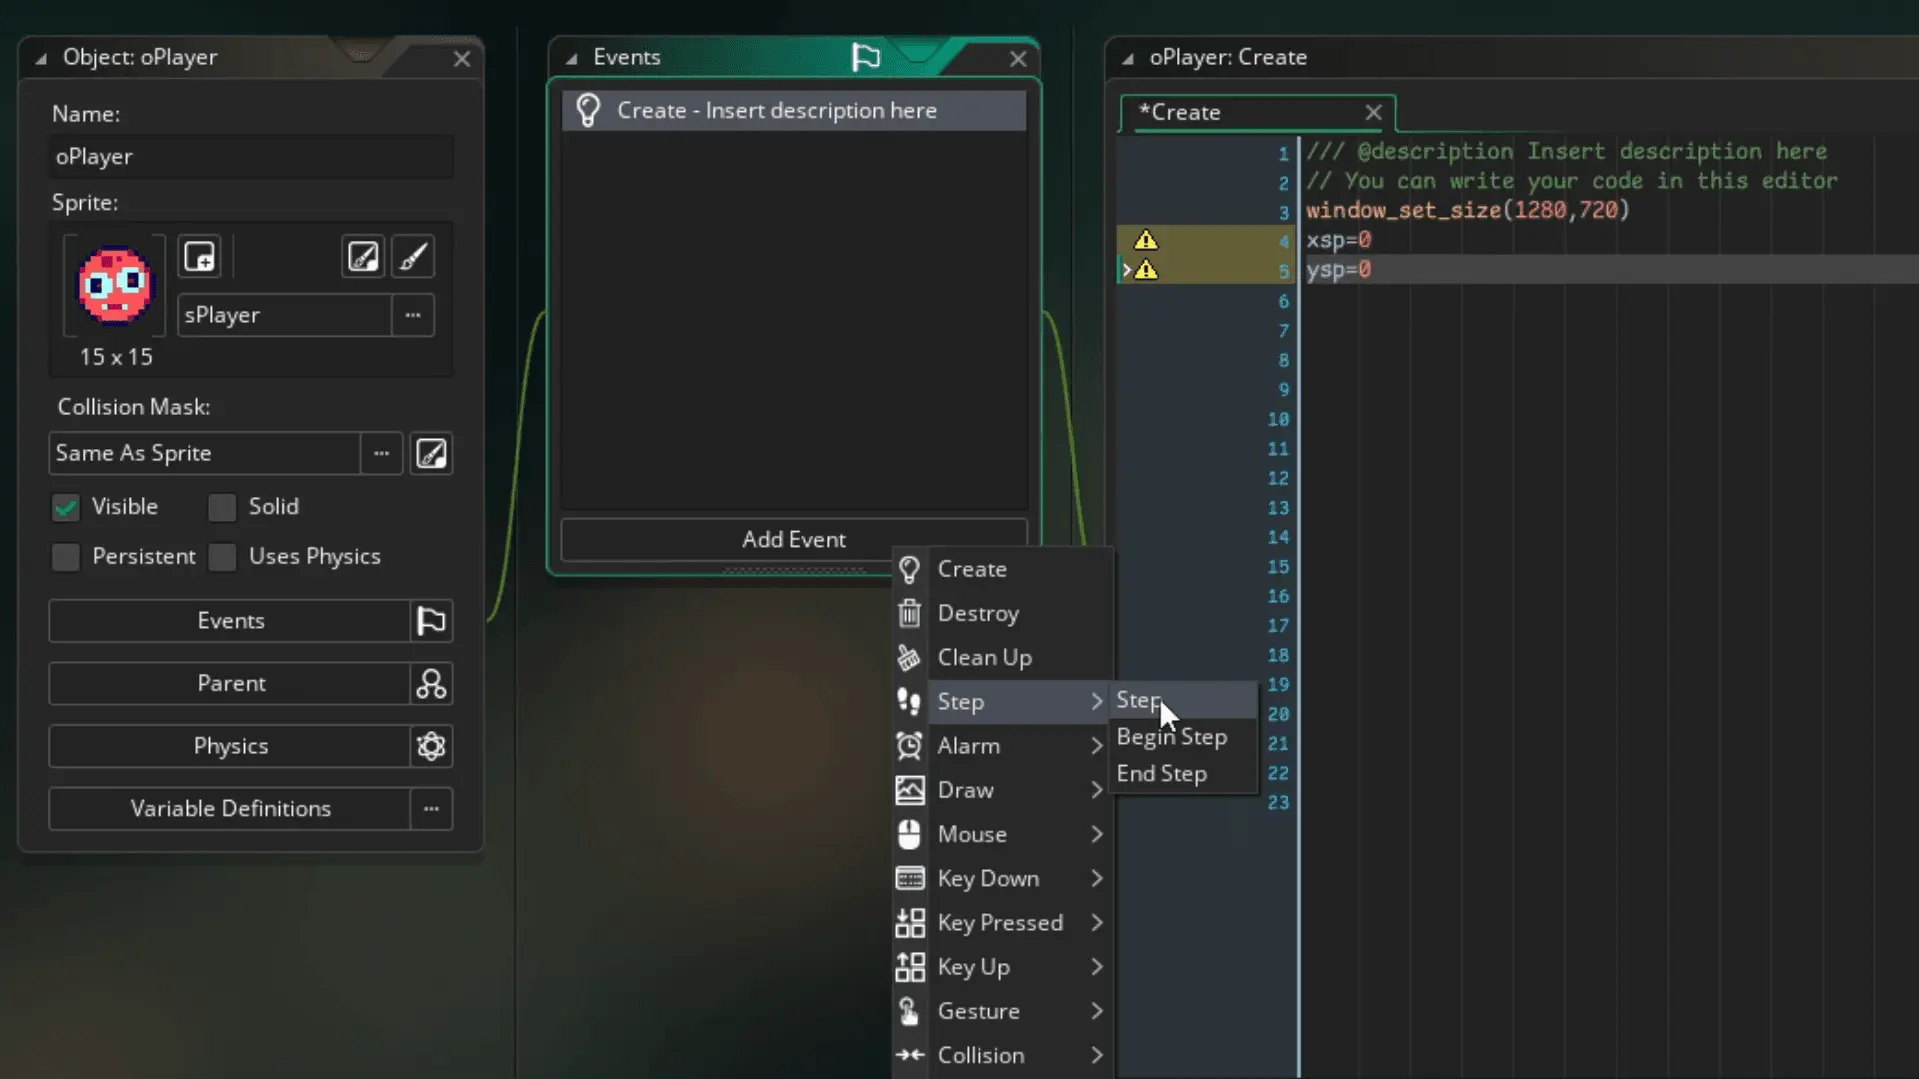Screen dimensions: 1919x1079
Task: Click the Add Event button
Action: tap(794, 540)
